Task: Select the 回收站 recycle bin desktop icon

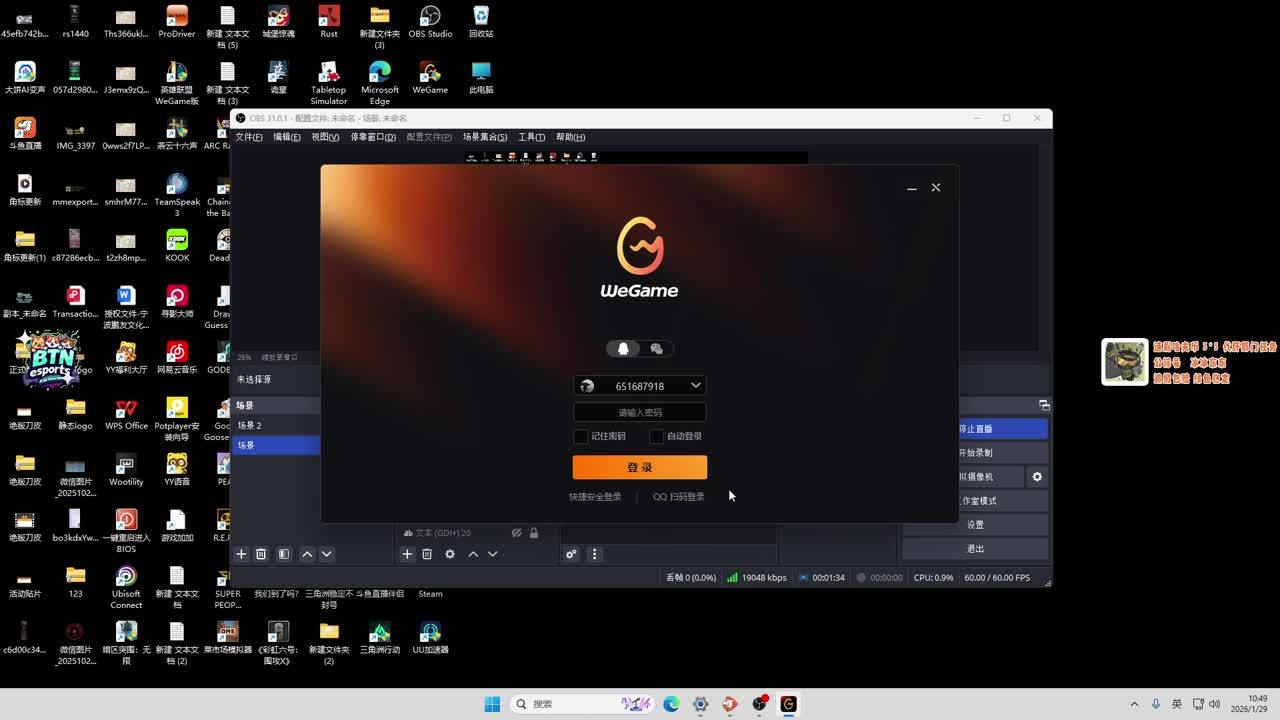Action: coord(481,22)
